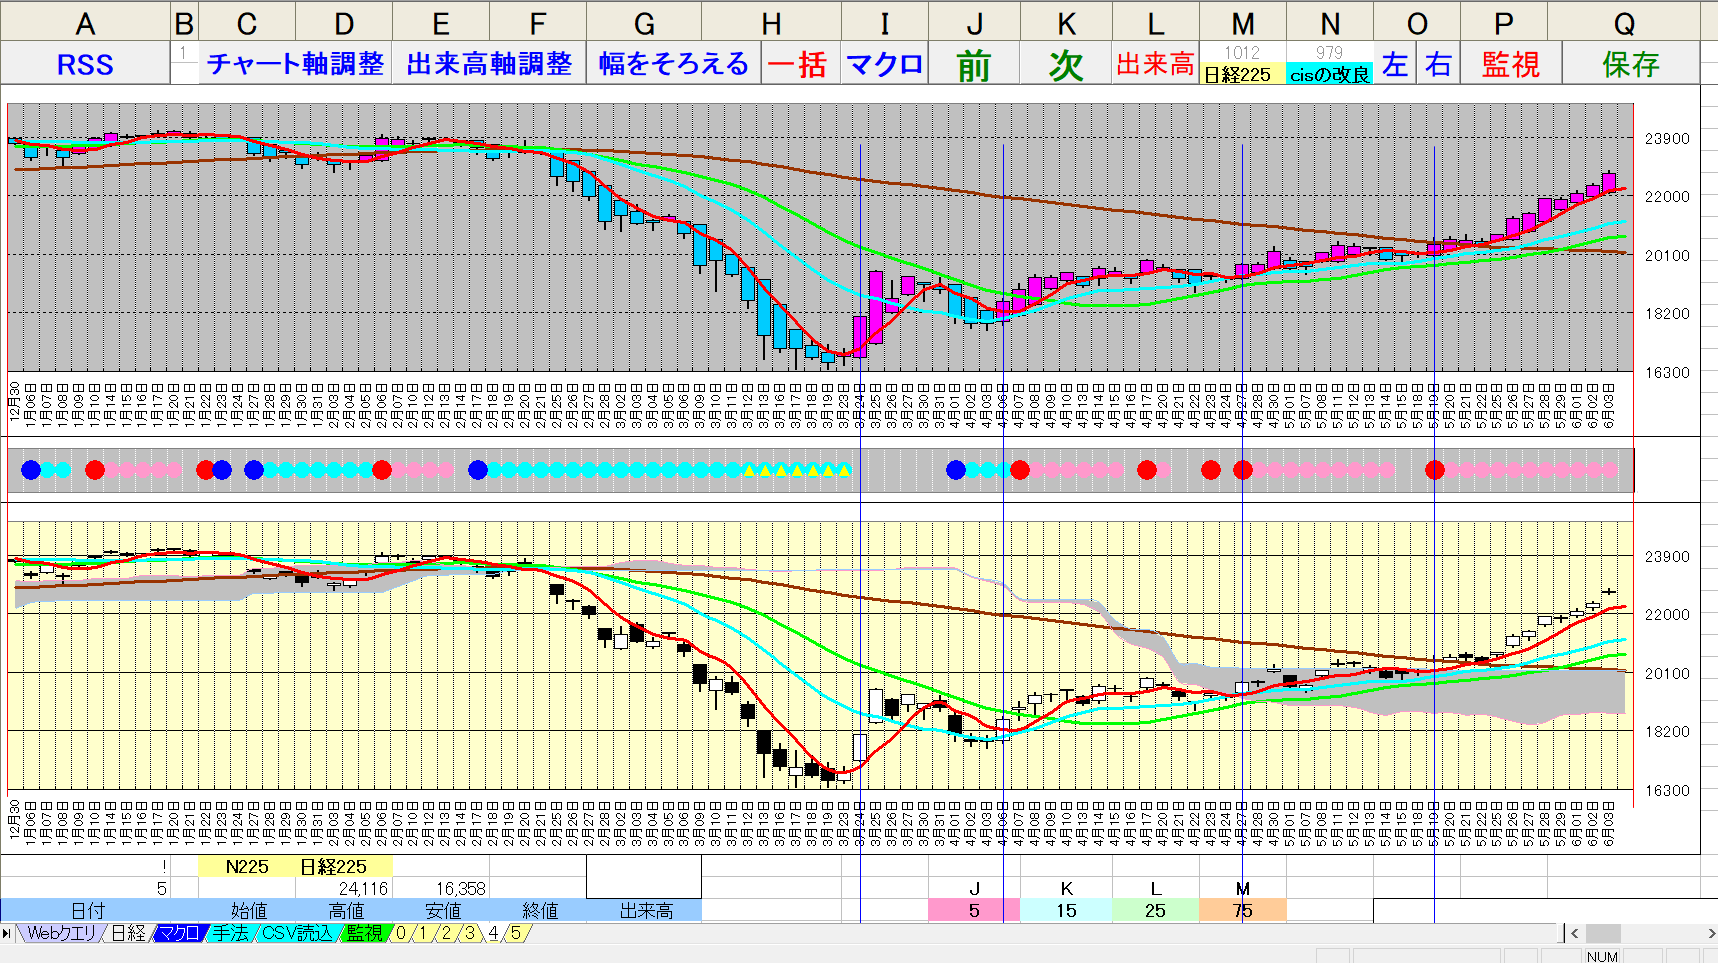
Task: Select column B header
Action: 184,23
